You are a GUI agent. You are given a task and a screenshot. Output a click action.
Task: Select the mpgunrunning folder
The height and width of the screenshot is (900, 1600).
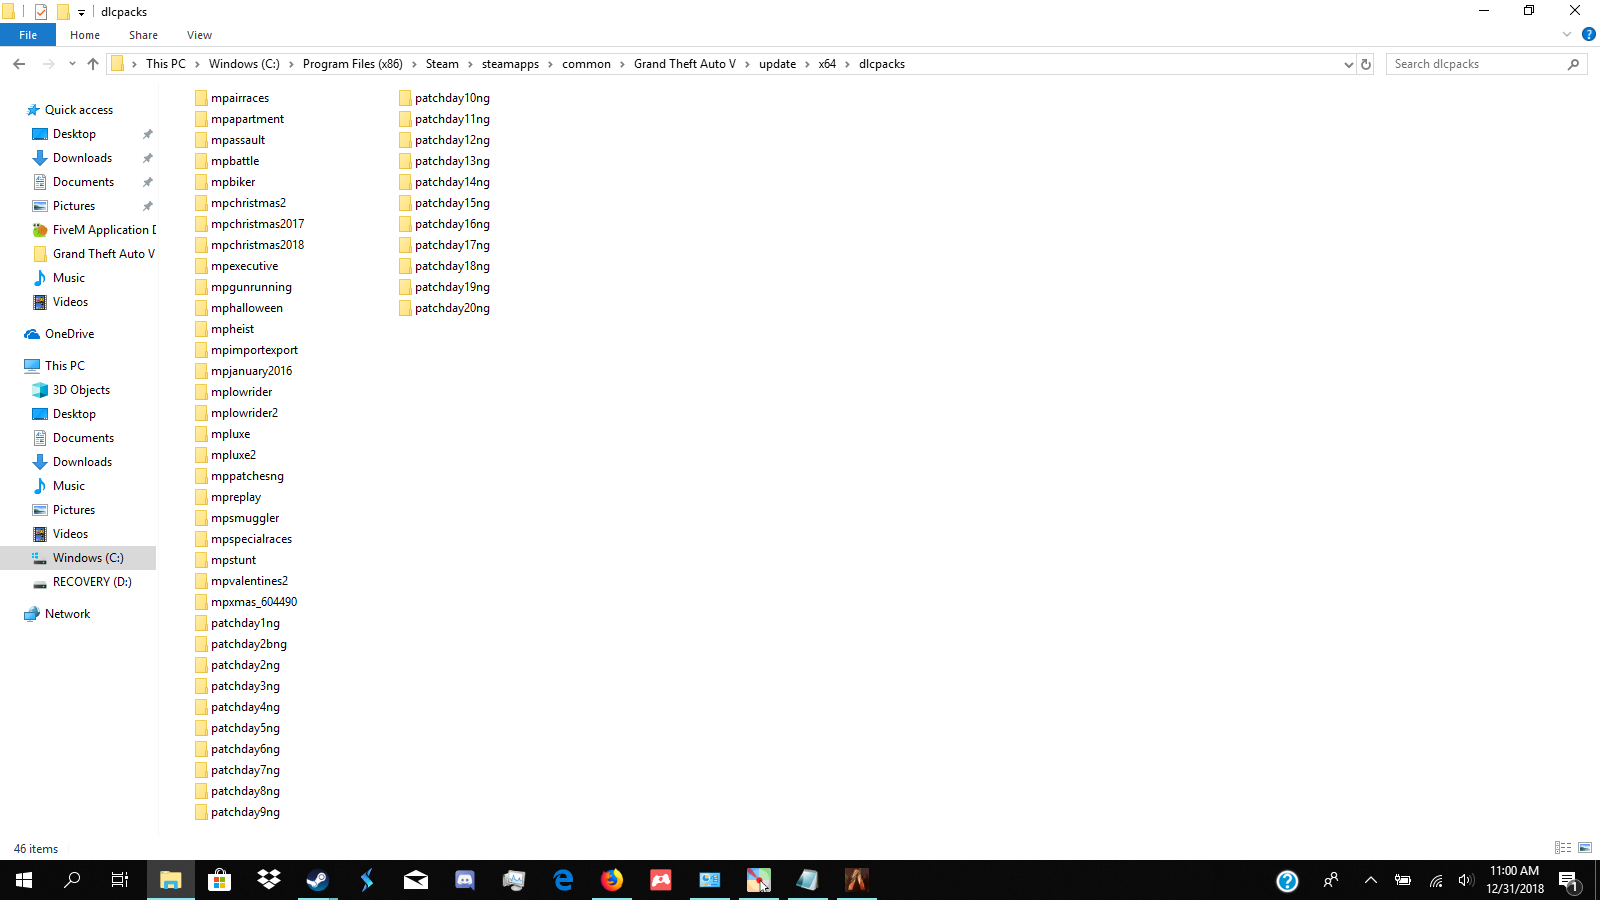[244, 287]
